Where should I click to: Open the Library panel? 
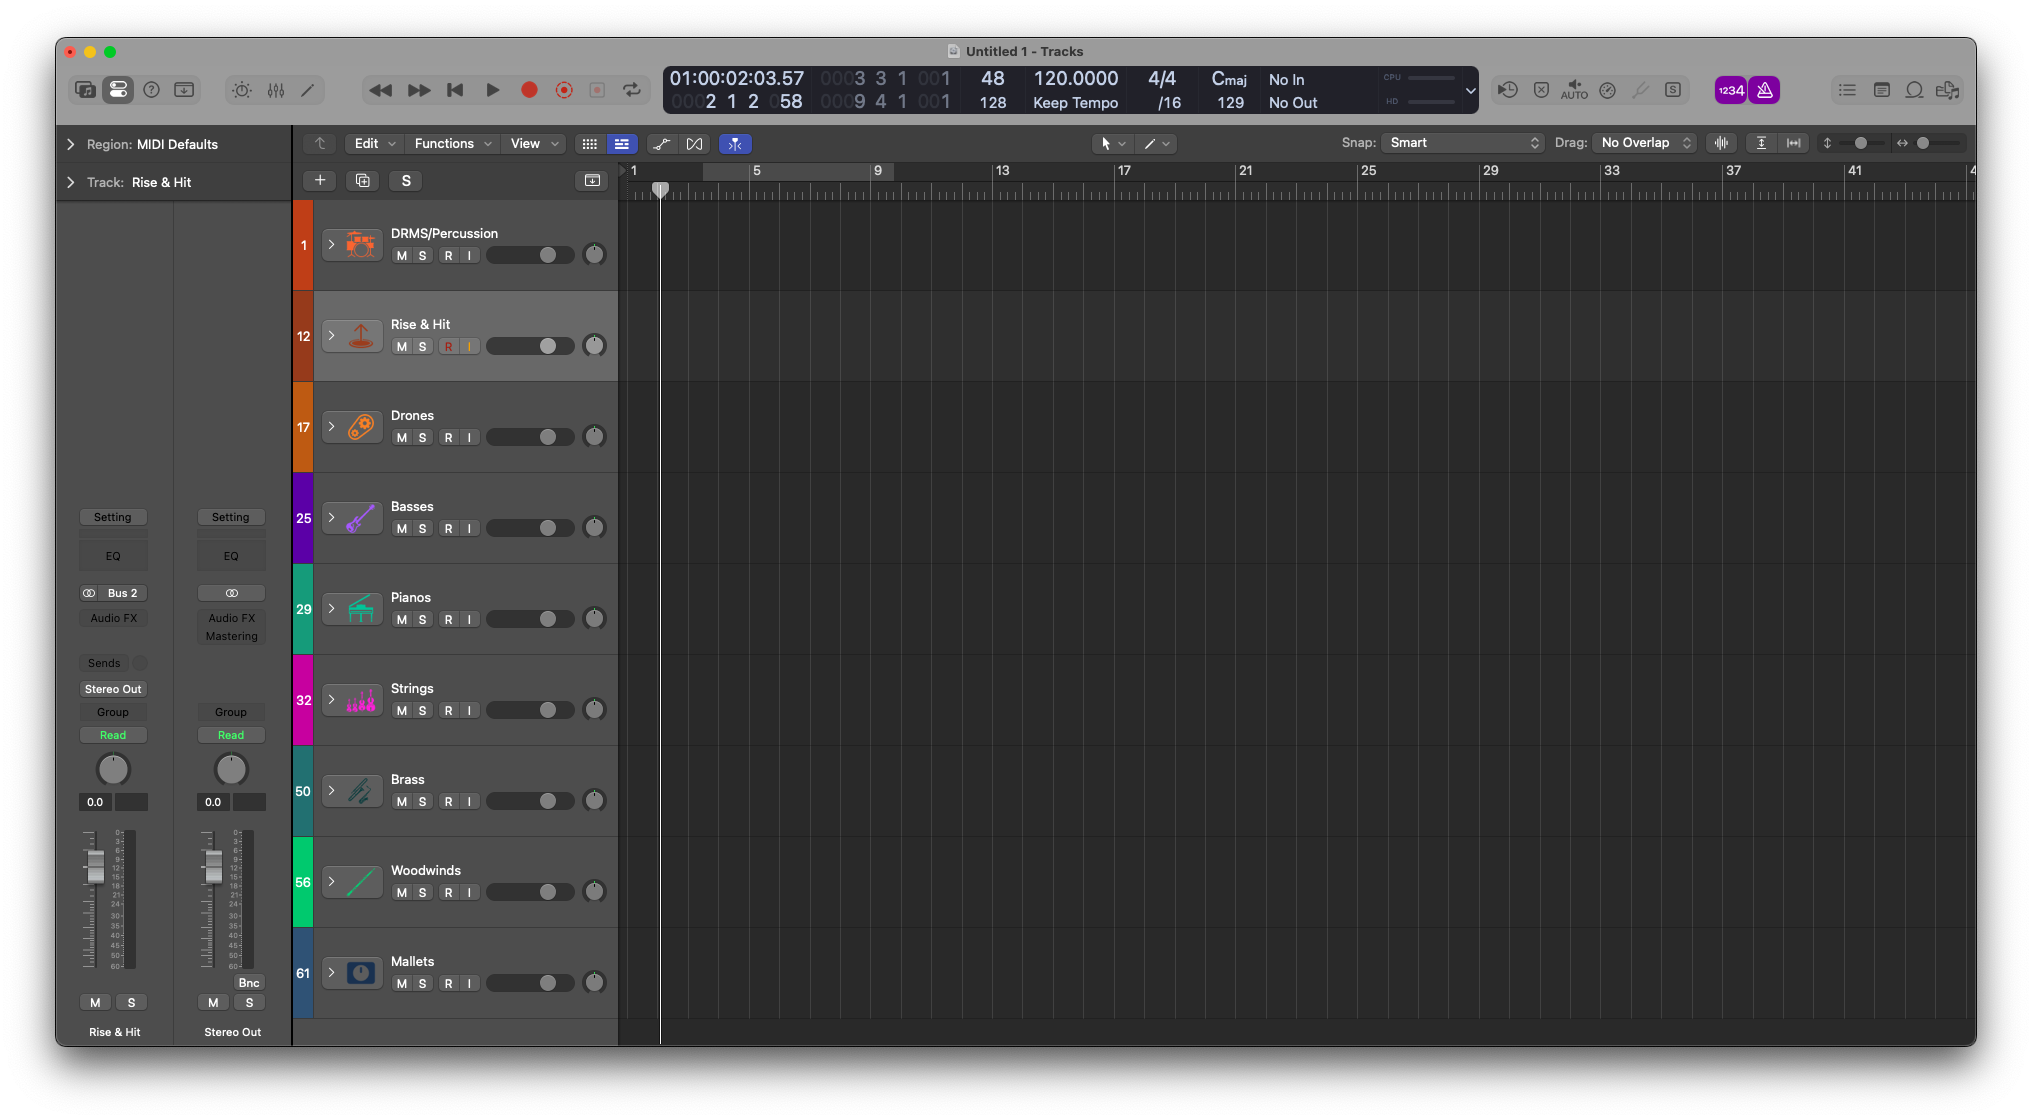85,90
